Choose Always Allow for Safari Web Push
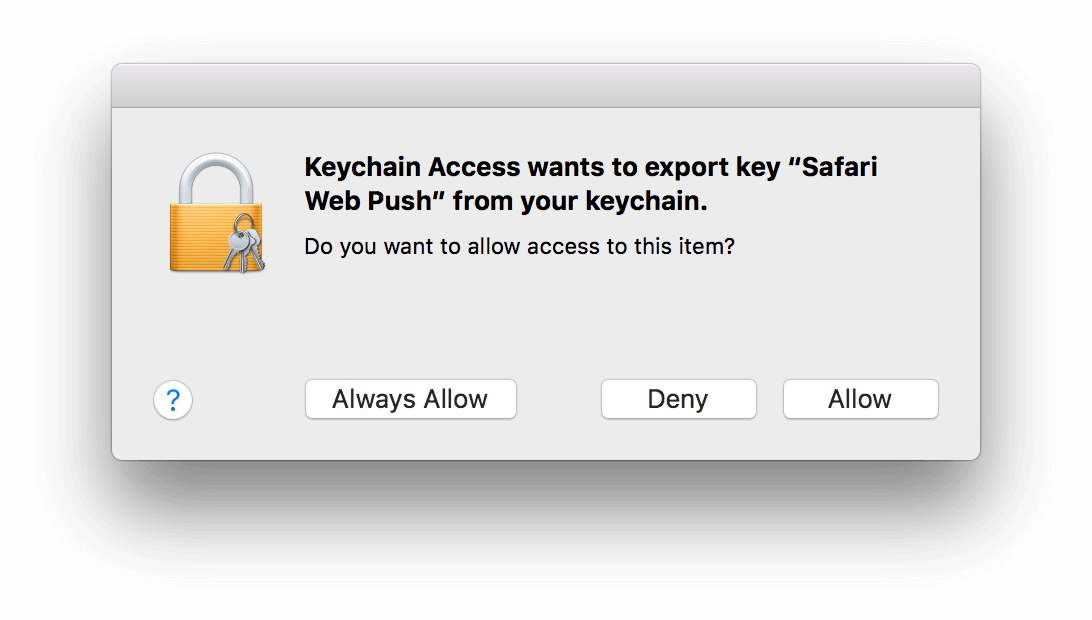Viewport: 1092px width, 620px height. click(x=410, y=399)
